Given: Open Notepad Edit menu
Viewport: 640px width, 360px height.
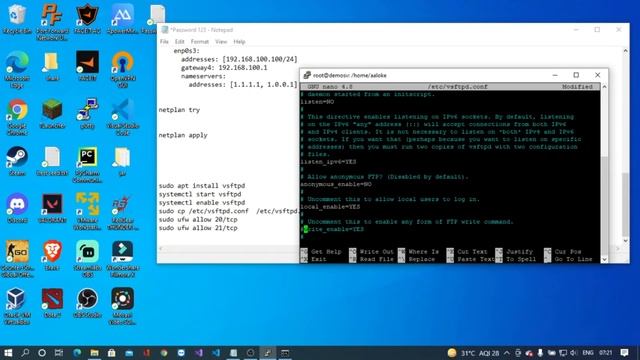Looking at the screenshot, I should coord(180,42).
